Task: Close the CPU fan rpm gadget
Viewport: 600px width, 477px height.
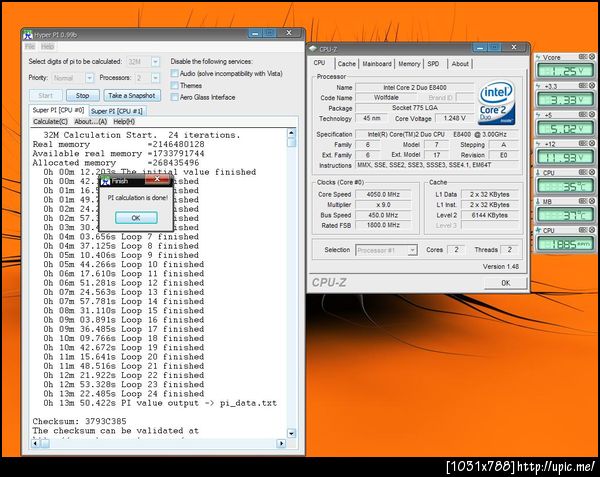Action: click(x=592, y=230)
